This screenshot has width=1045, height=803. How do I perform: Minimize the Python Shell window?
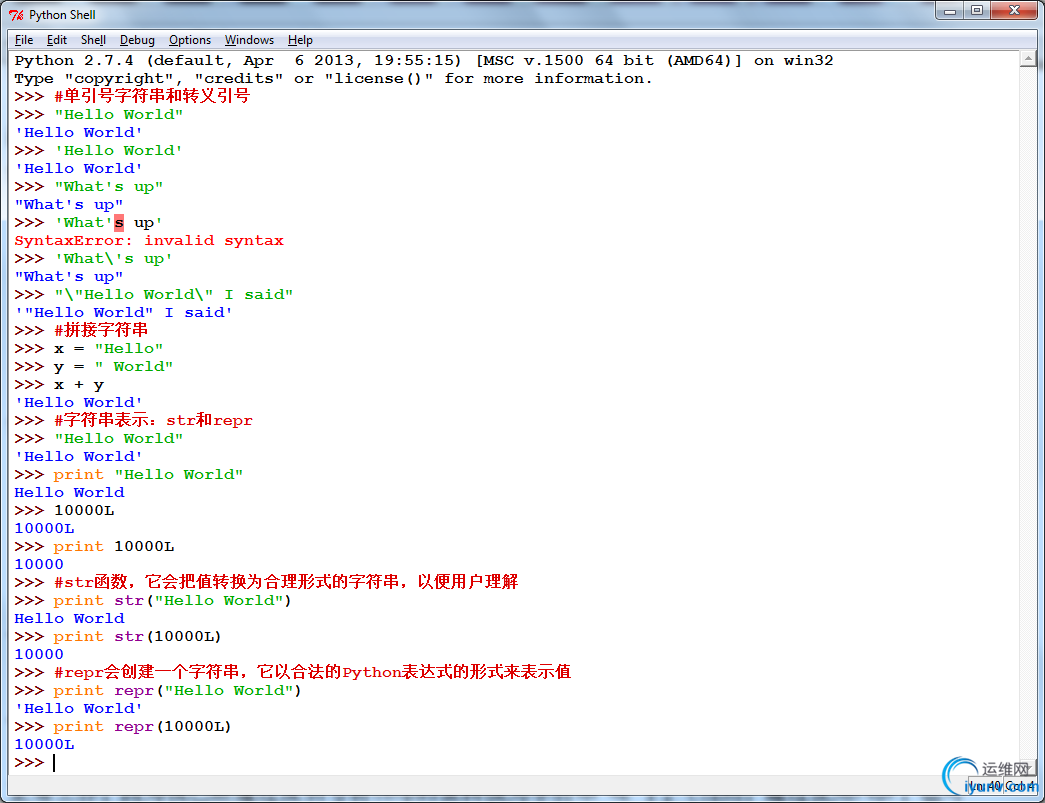[950, 11]
